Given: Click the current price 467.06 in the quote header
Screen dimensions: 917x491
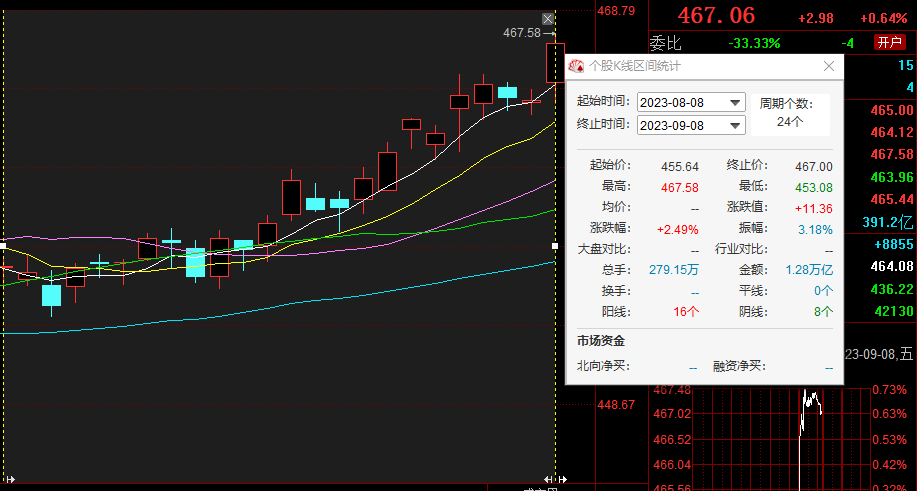Looking at the screenshot, I should pos(716,16).
